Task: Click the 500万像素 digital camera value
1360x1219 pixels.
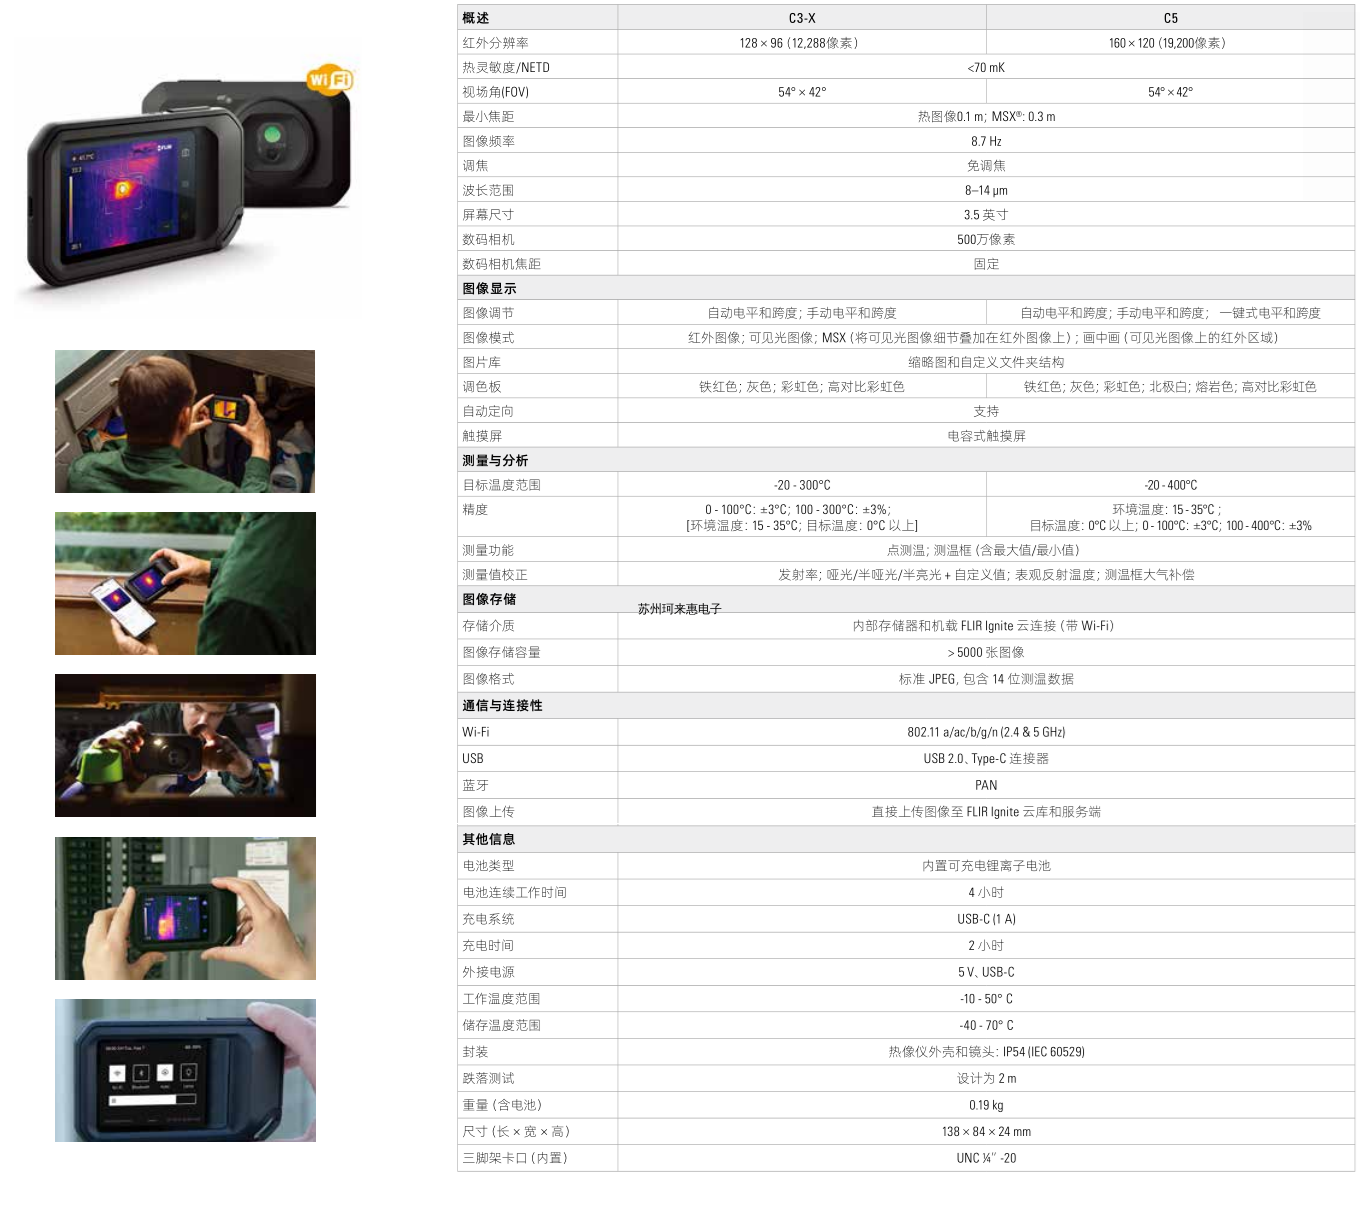Action: tap(986, 239)
